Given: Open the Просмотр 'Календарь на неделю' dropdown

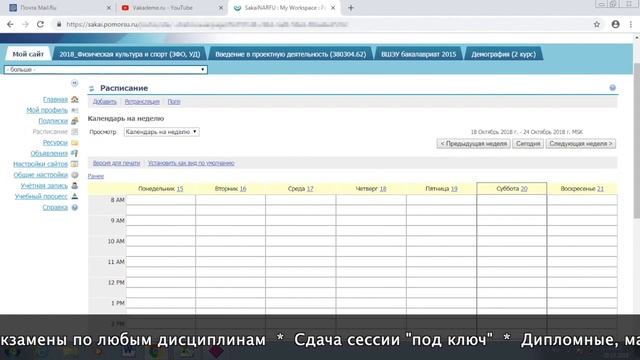Looking at the screenshot, I should pos(162,132).
